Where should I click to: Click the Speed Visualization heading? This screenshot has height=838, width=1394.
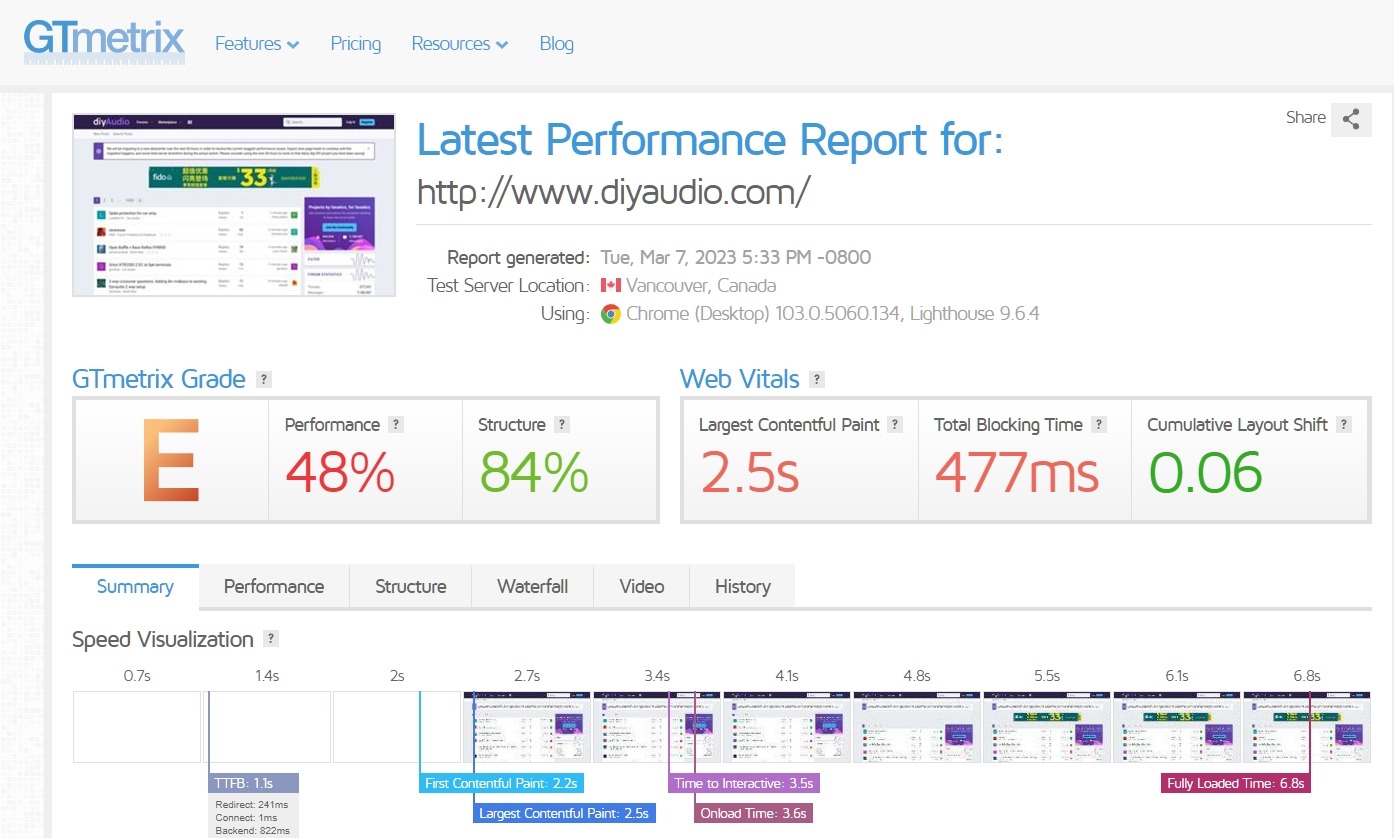[x=163, y=640]
